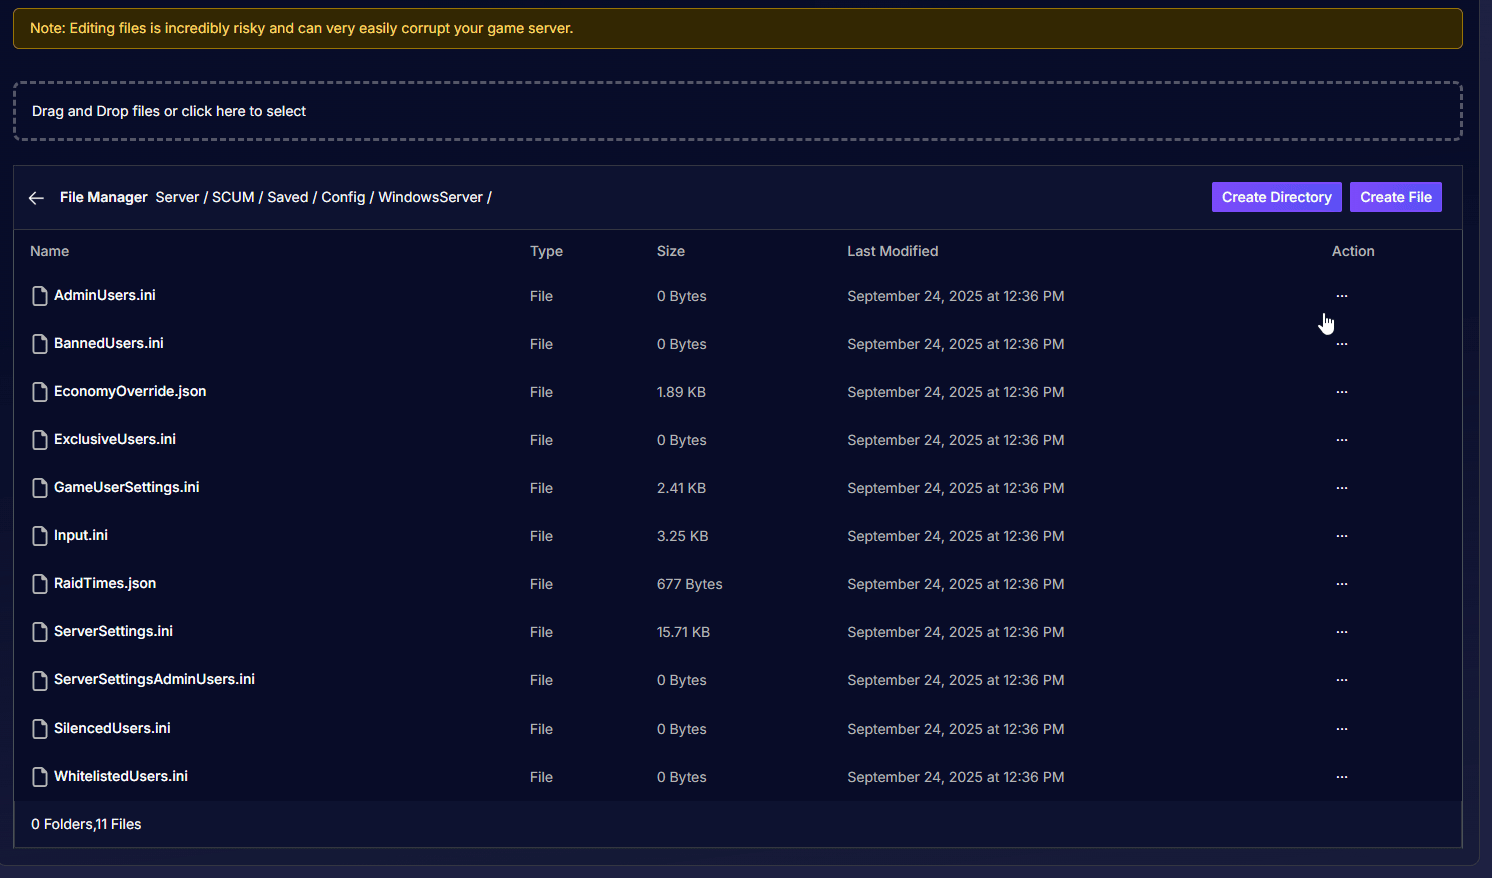The image size is (1492, 878).
Task: Show action options for WhitelistedUsers.ini
Action: 1341,777
